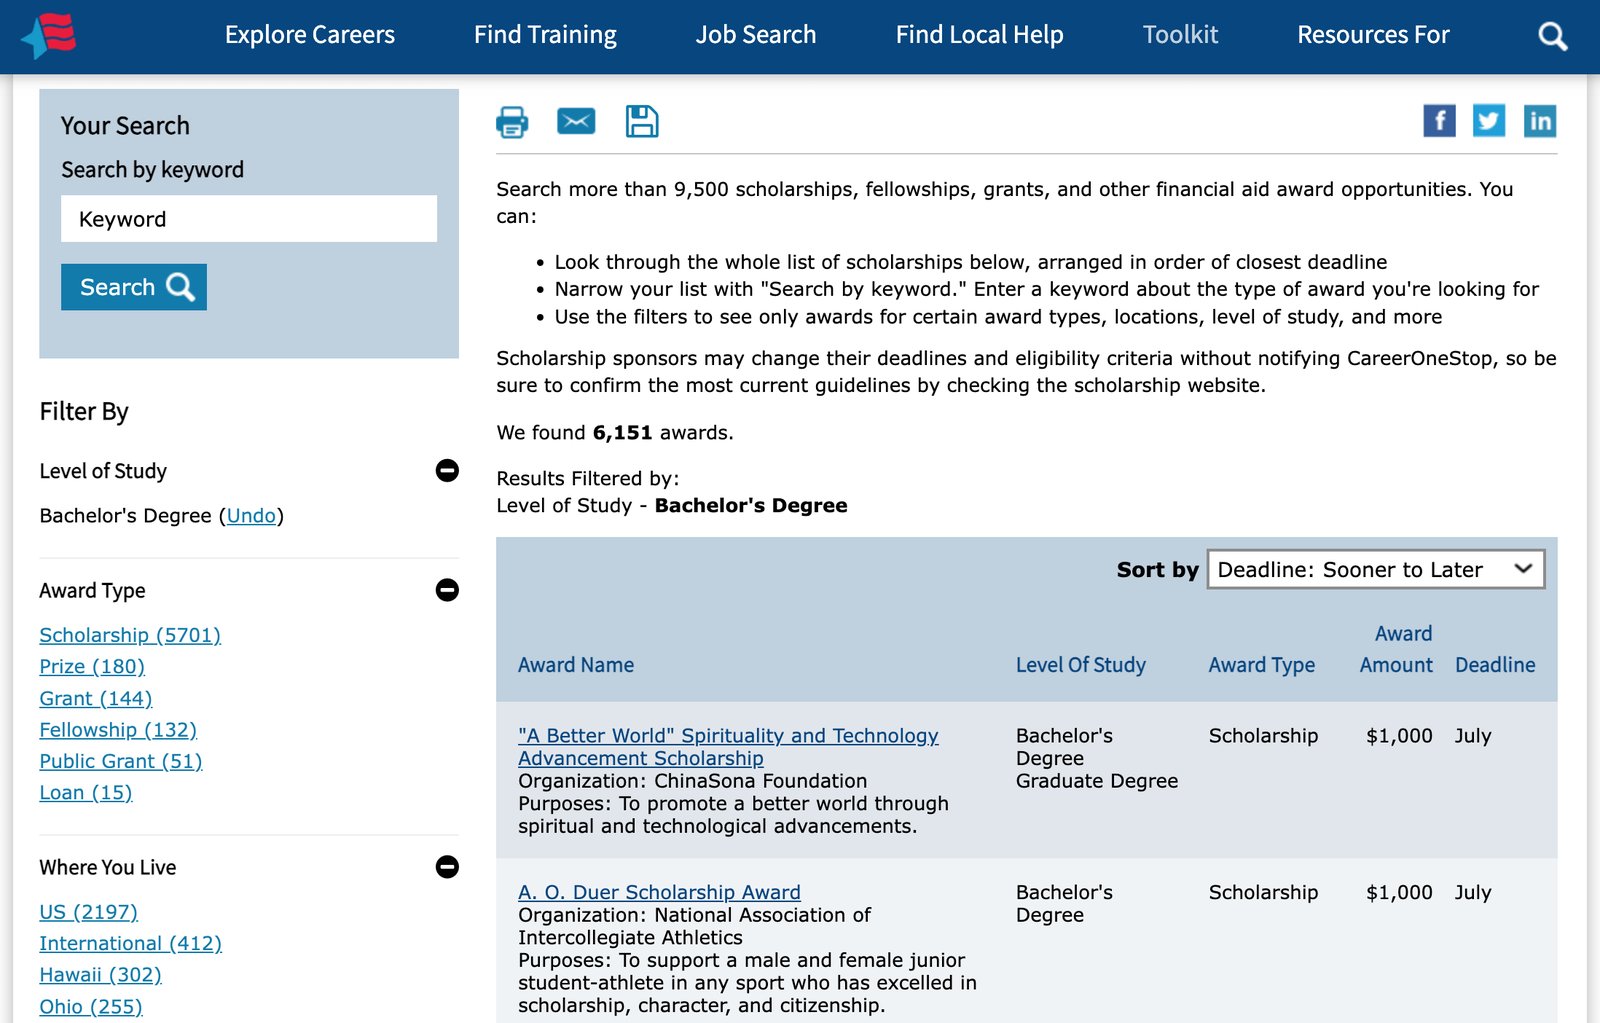The image size is (1600, 1023).
Task: Click the Search button
Action: point(134,287)
